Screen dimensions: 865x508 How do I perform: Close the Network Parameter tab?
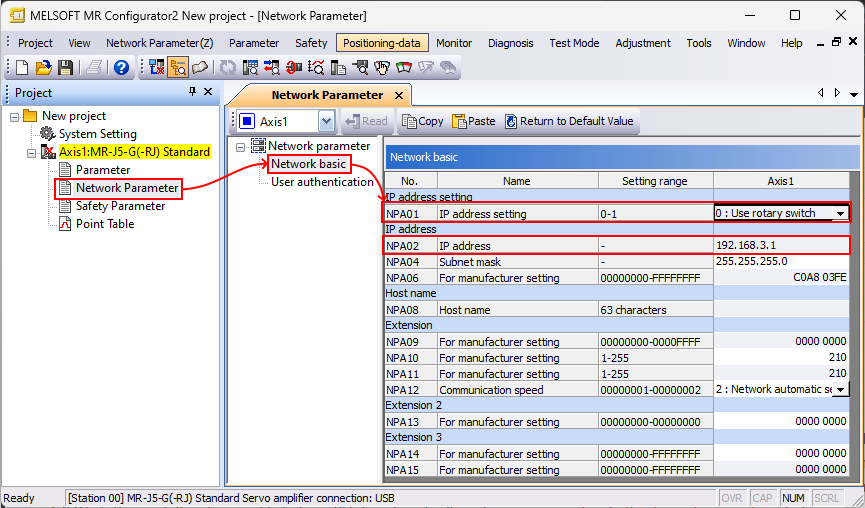(399, 96)
